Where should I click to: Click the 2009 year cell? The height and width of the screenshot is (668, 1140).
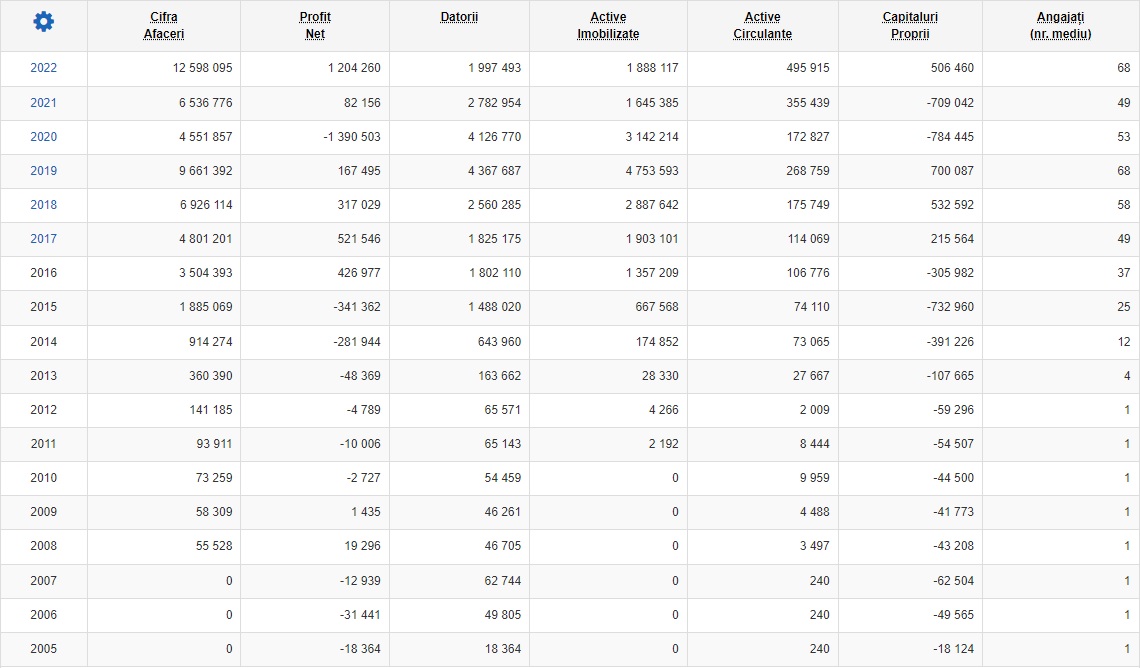[x=44, y=512]
